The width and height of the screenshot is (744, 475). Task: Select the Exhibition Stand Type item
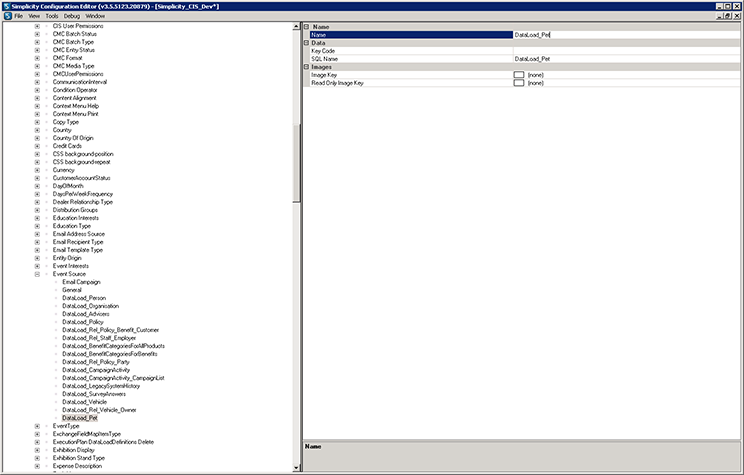point(79,458)
